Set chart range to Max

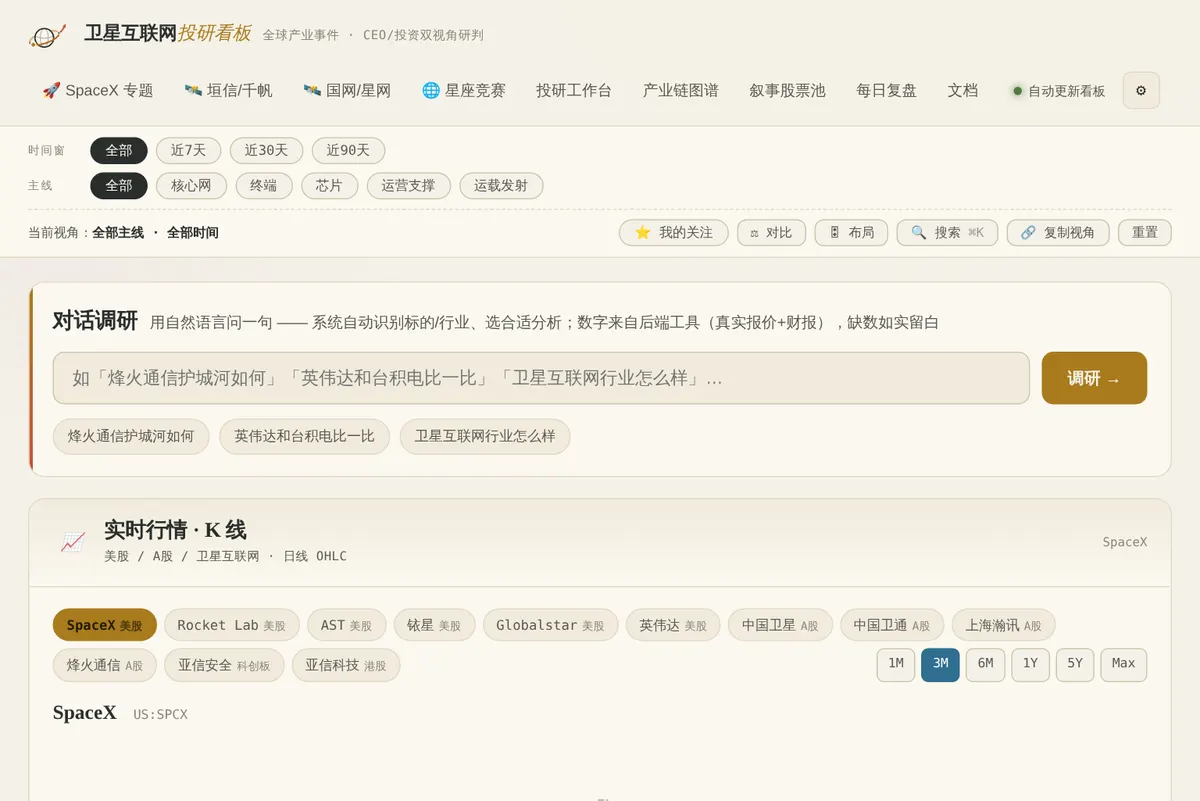[x=1124, y=664]
